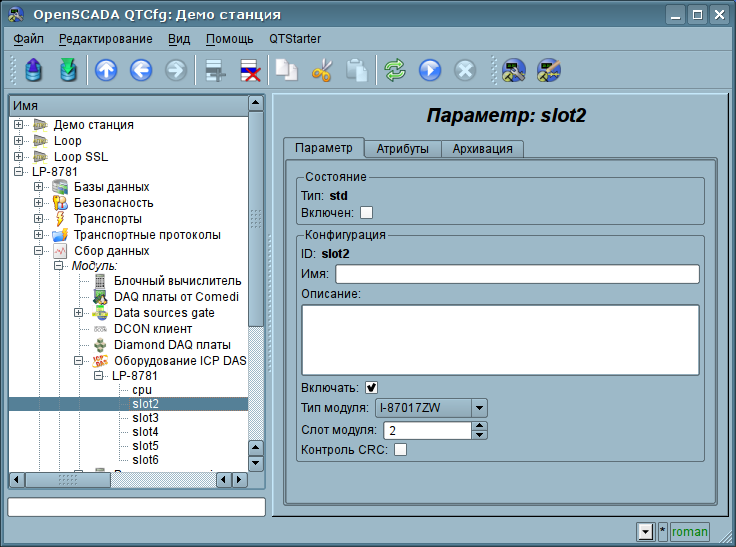
Task: Select slot4 in the tree
Action: point(145,432)
